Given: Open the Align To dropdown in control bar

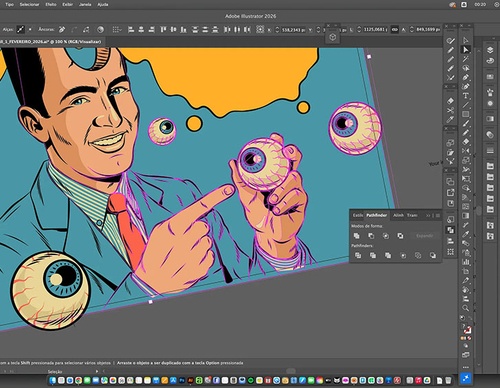Looking at the screenshot, I should pyautogui.click(x=116, y=30).
